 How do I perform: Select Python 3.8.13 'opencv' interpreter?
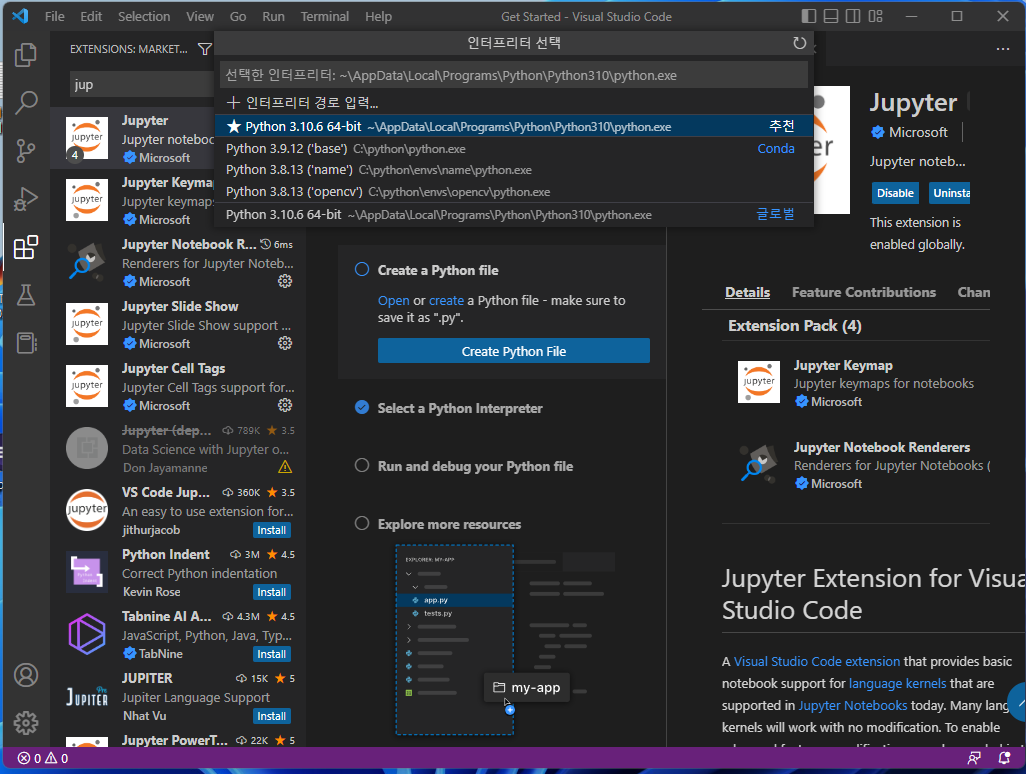tap(514, 192)
